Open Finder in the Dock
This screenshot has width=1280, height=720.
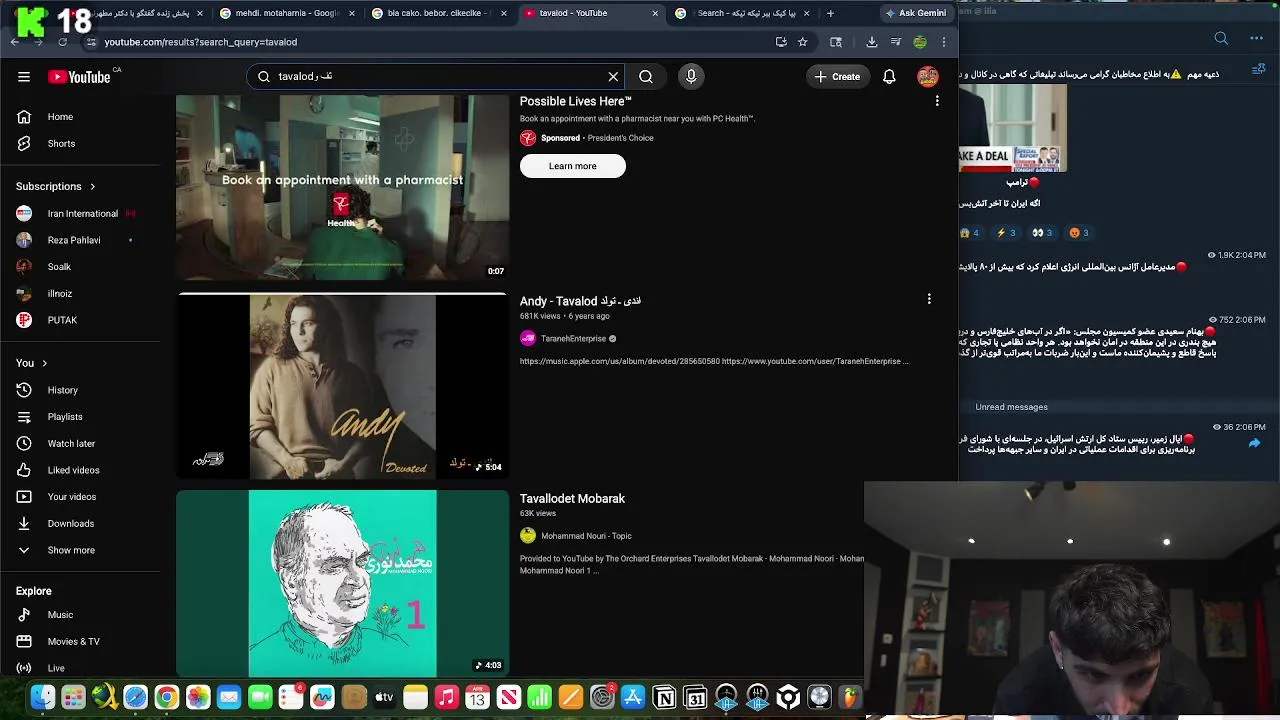point(42,697)
